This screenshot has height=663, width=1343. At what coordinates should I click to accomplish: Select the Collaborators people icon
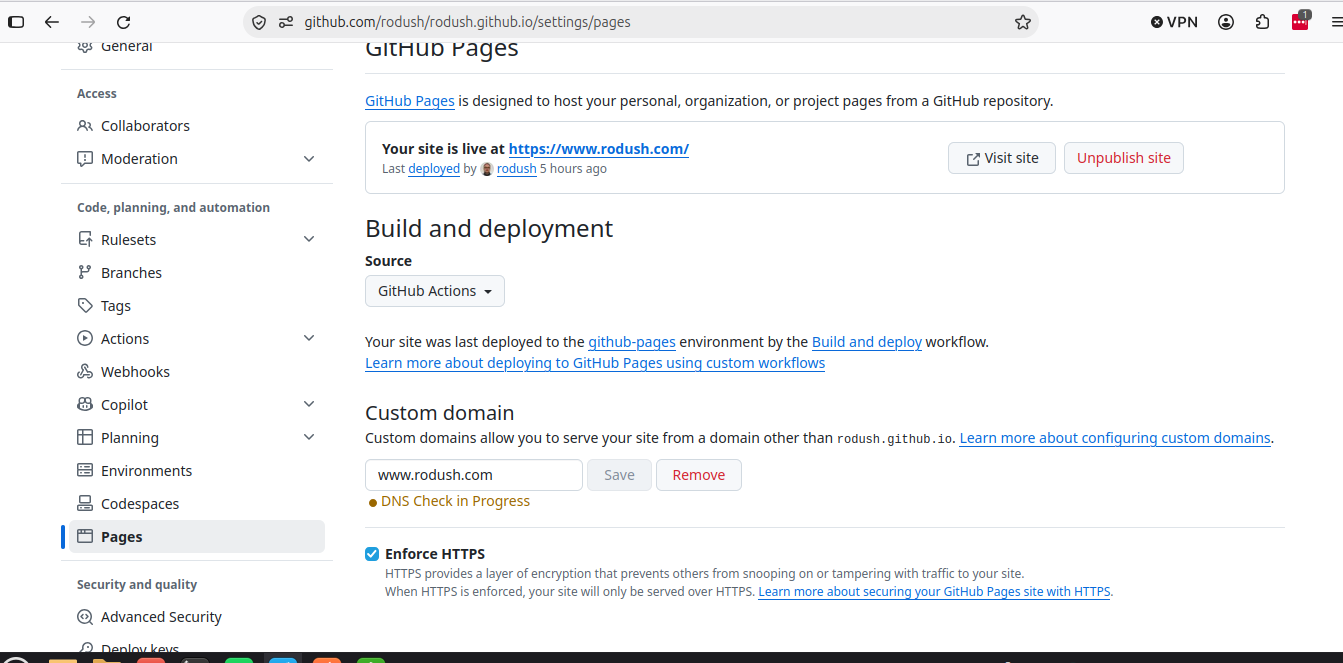coord(85,126)
